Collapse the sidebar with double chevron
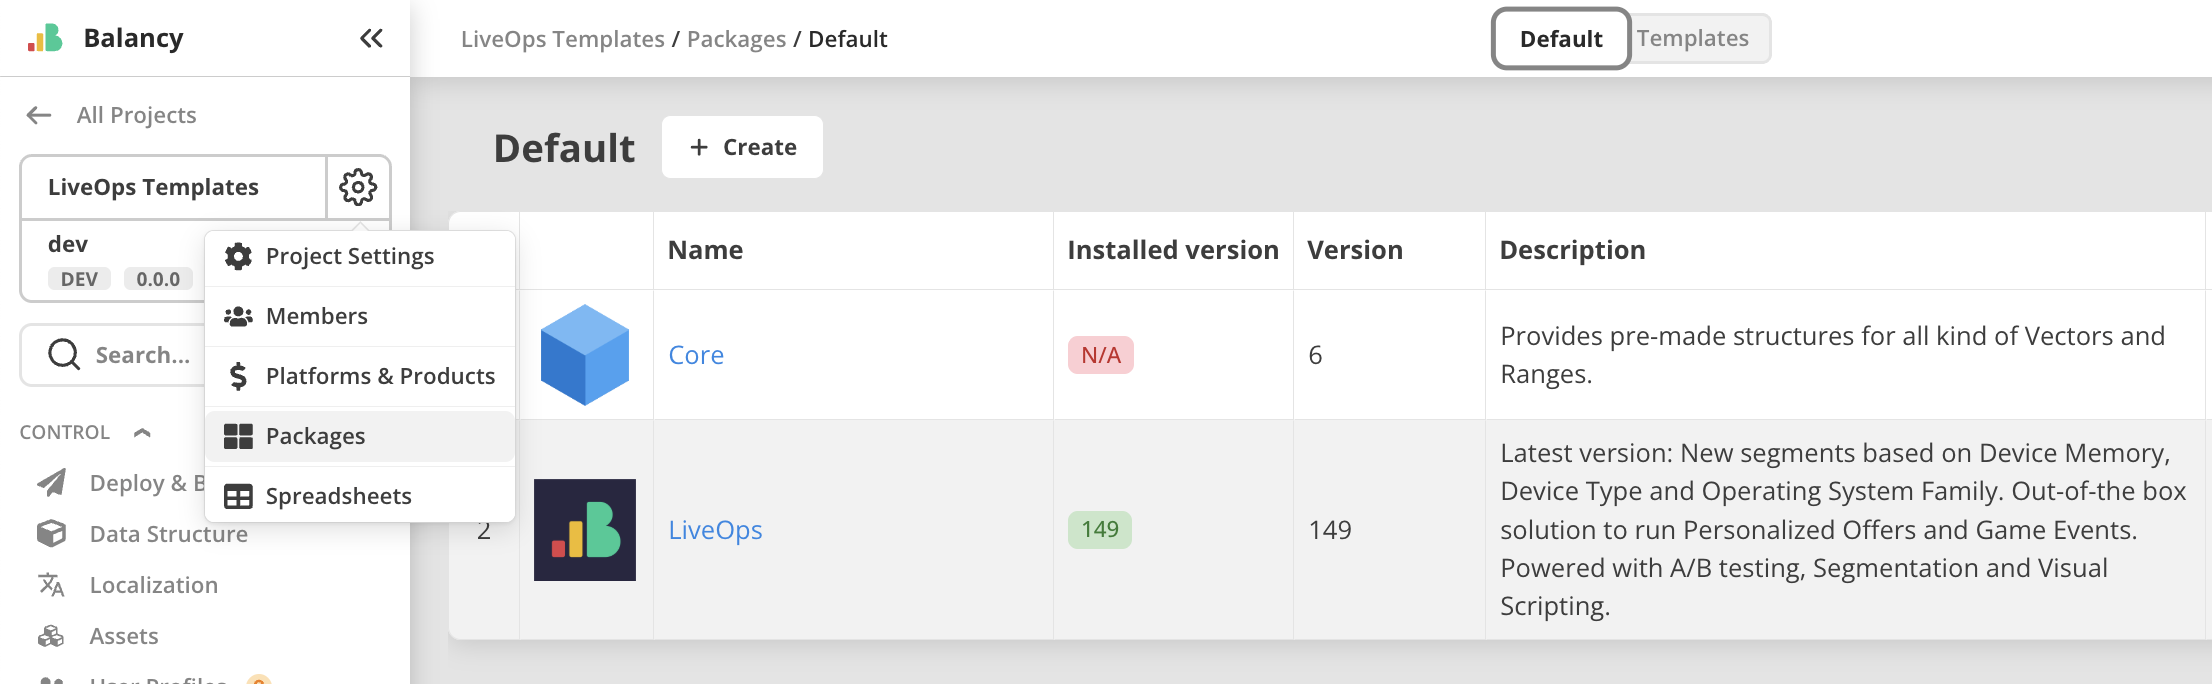2212x684 pixels. click(371, 39)
